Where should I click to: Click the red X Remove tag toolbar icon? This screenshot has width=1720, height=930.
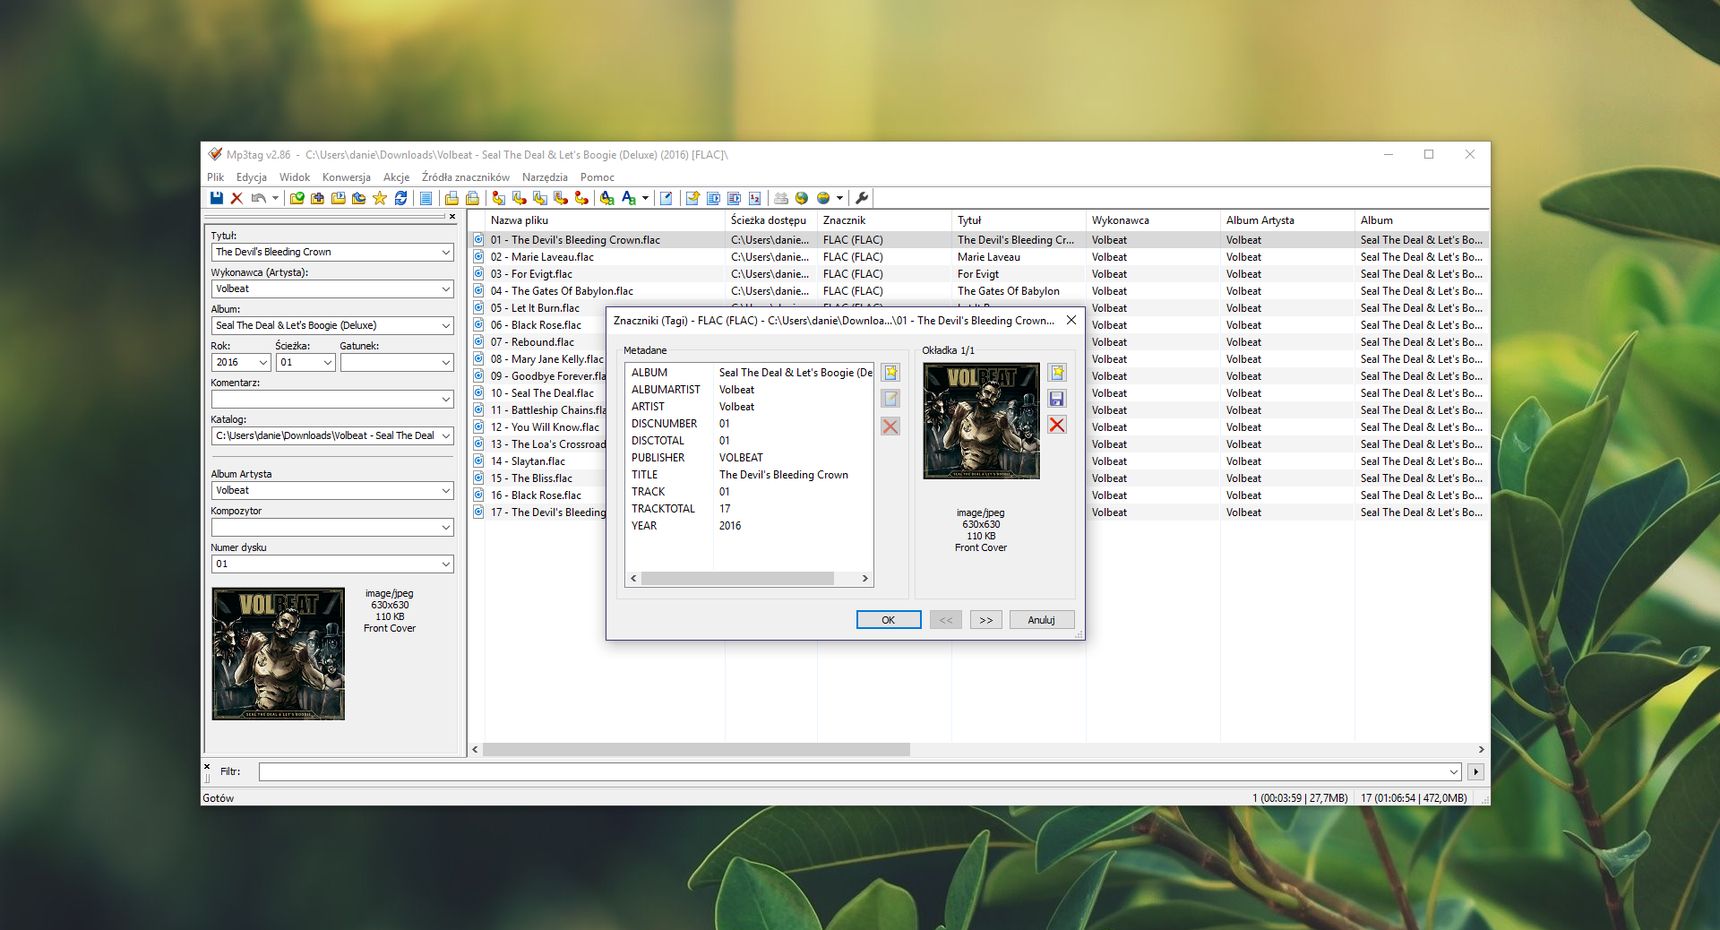(237, 198)
